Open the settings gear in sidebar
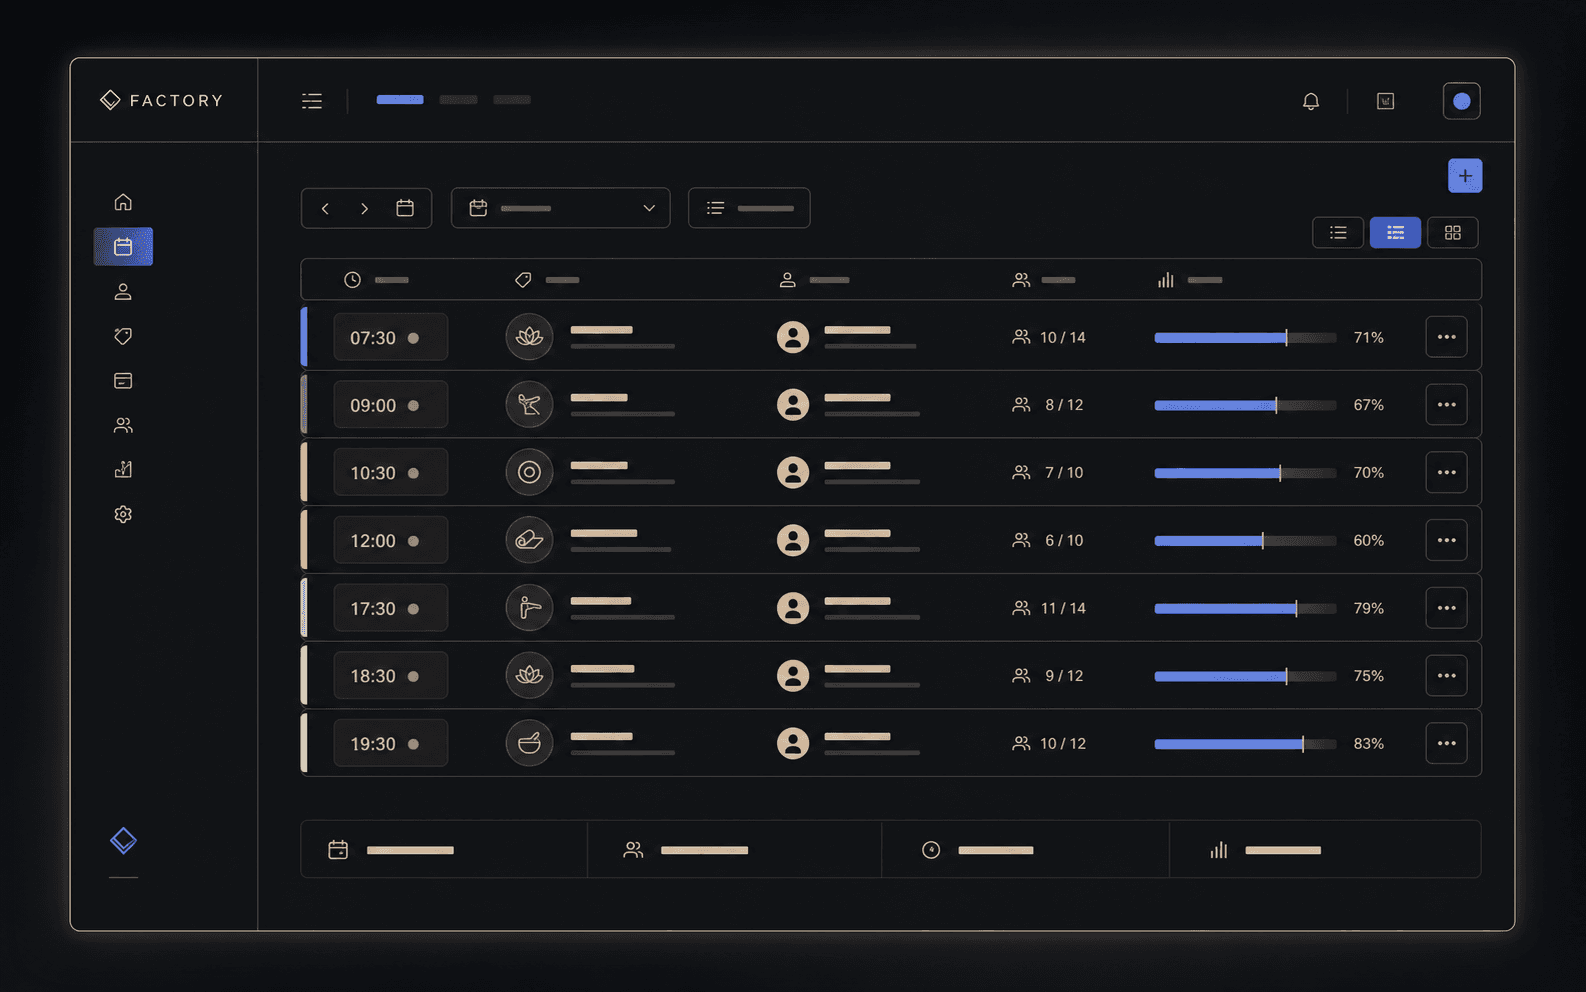Viewport: 1586px width, 992px height. click(x=123, y=514)
